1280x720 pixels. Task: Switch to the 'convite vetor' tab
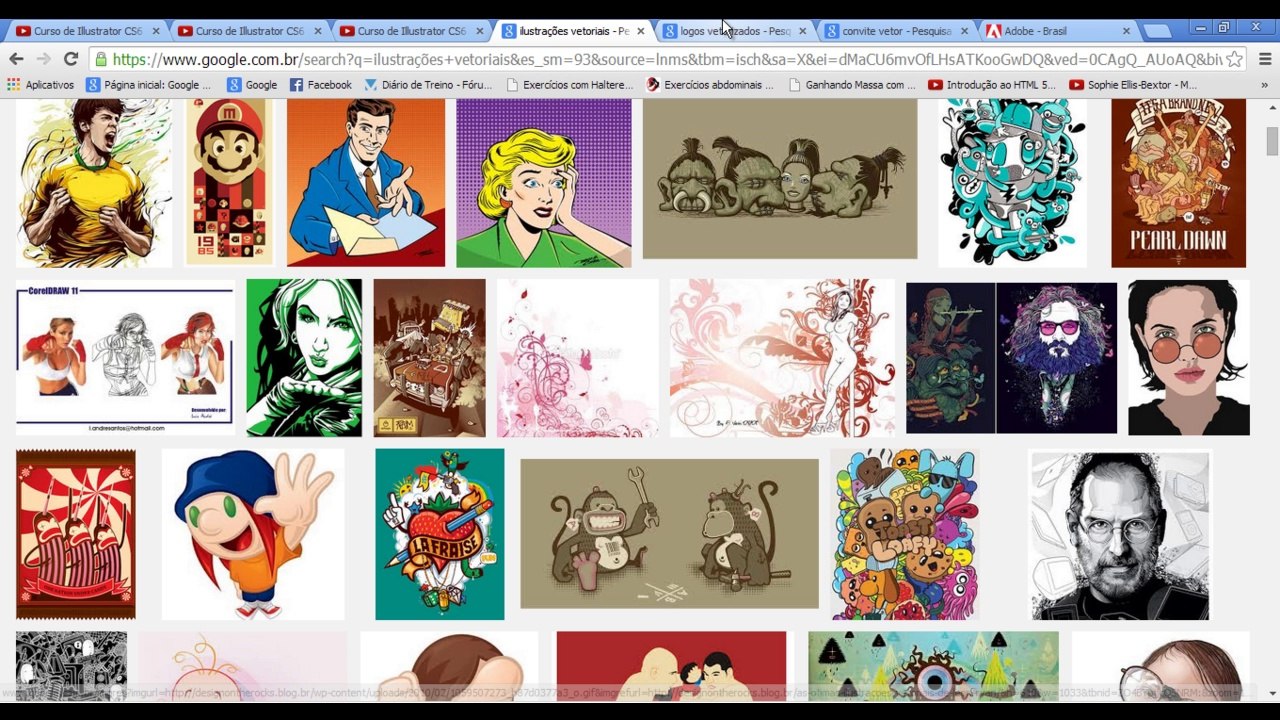click(896, 31)
